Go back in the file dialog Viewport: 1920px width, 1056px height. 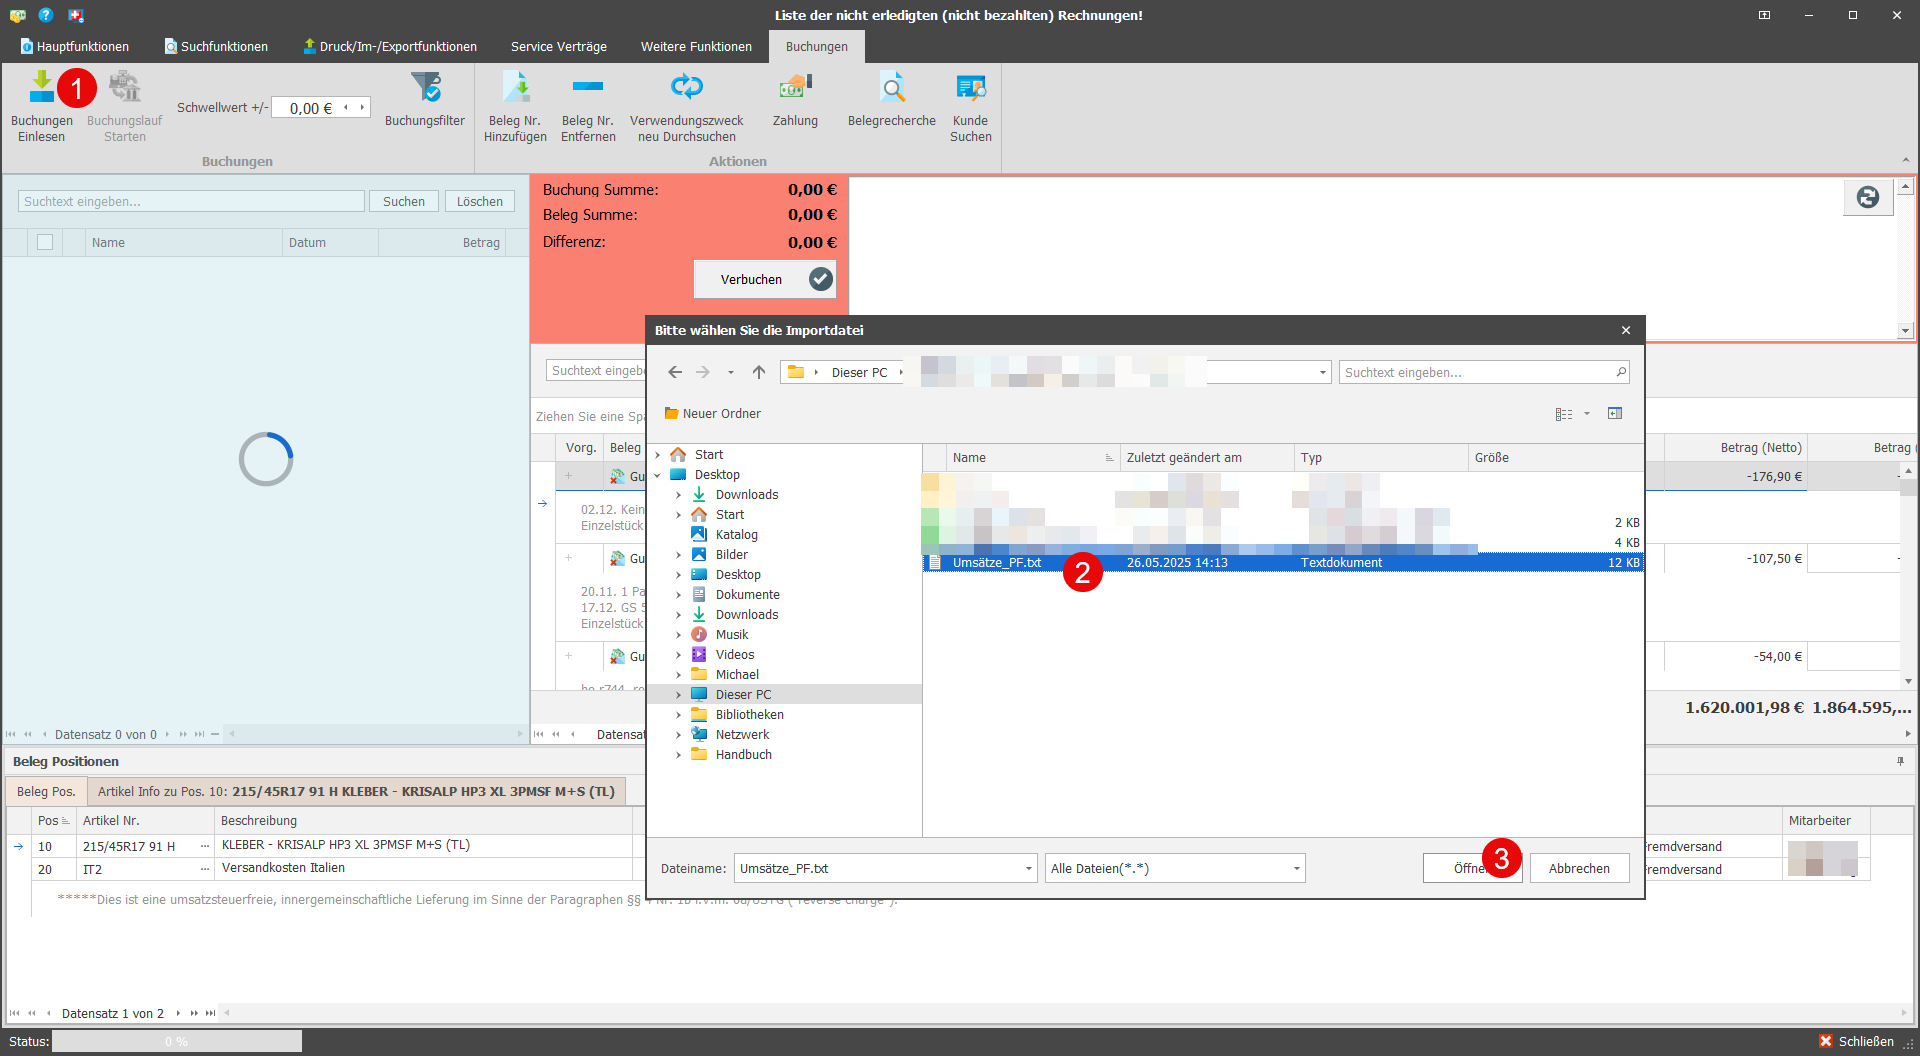click(675, 372)
